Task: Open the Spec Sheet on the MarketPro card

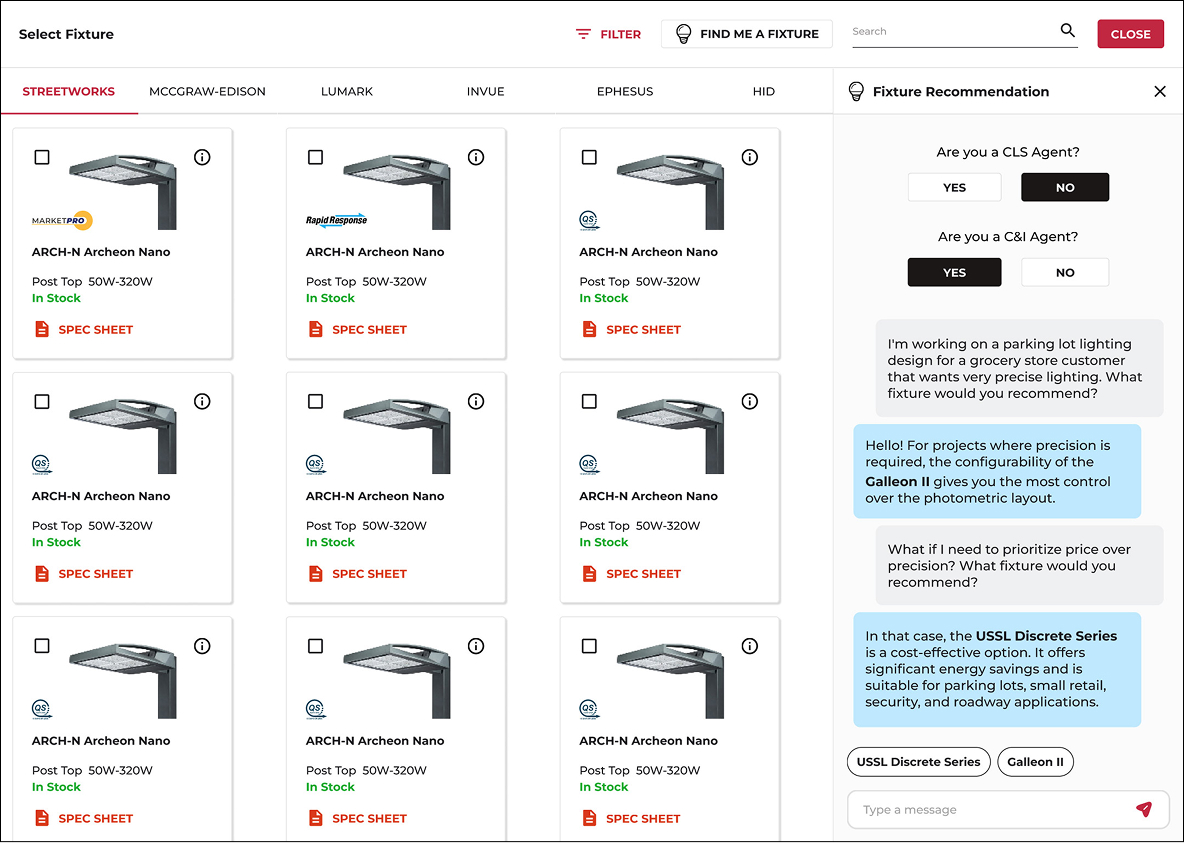Action: pyautogui.click(x=84, y=329)
